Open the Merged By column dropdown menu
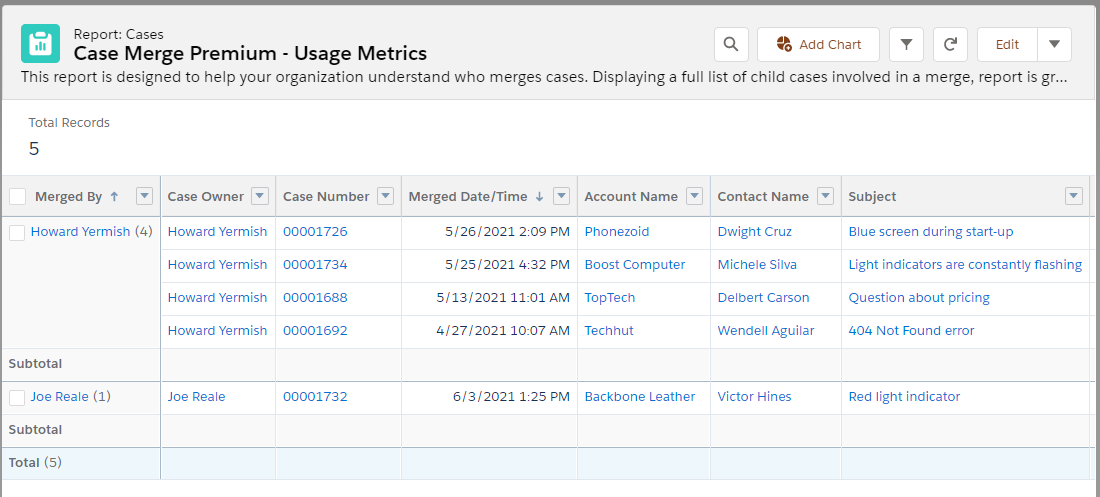The height and width of the screenshot is (497, 1100). (x=144, y=197)
